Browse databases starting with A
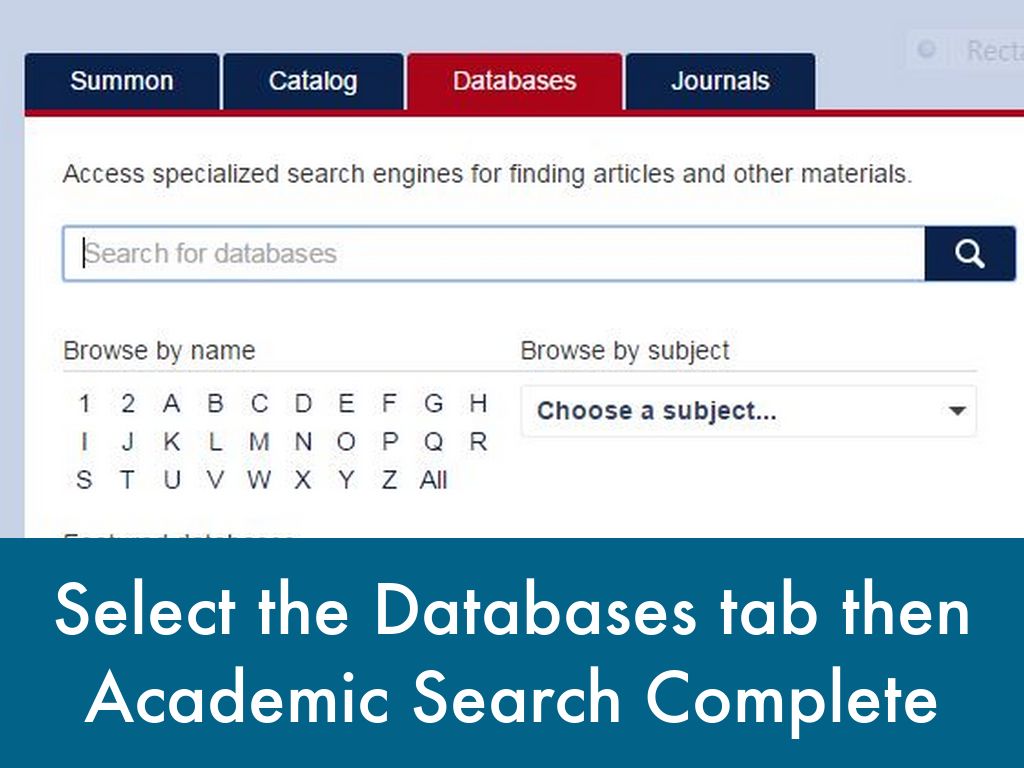Screen dimensions: 1024x768 tap(172, 404)
